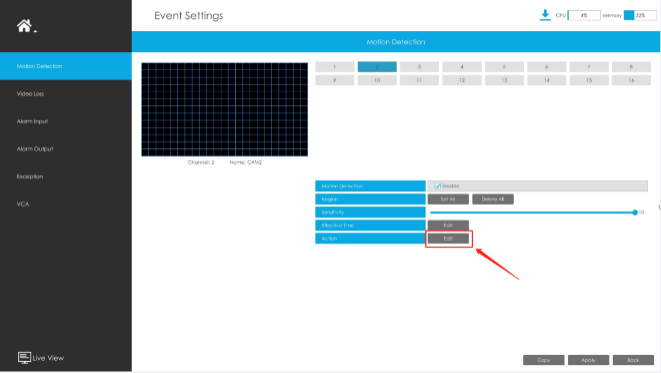Select the Alarm Input section
This screenshot has width=661, height=373.
32,121
